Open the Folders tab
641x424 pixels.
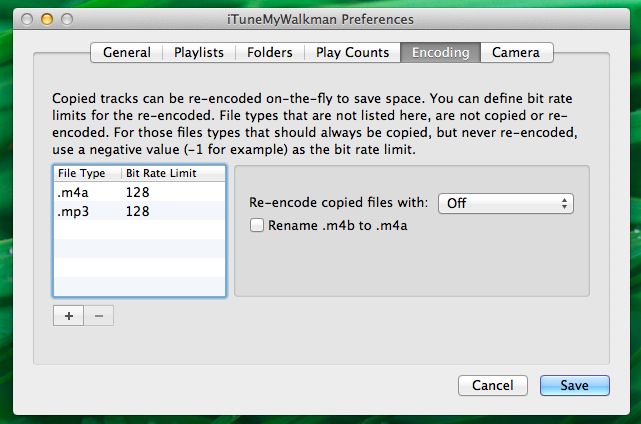[269, 52]
